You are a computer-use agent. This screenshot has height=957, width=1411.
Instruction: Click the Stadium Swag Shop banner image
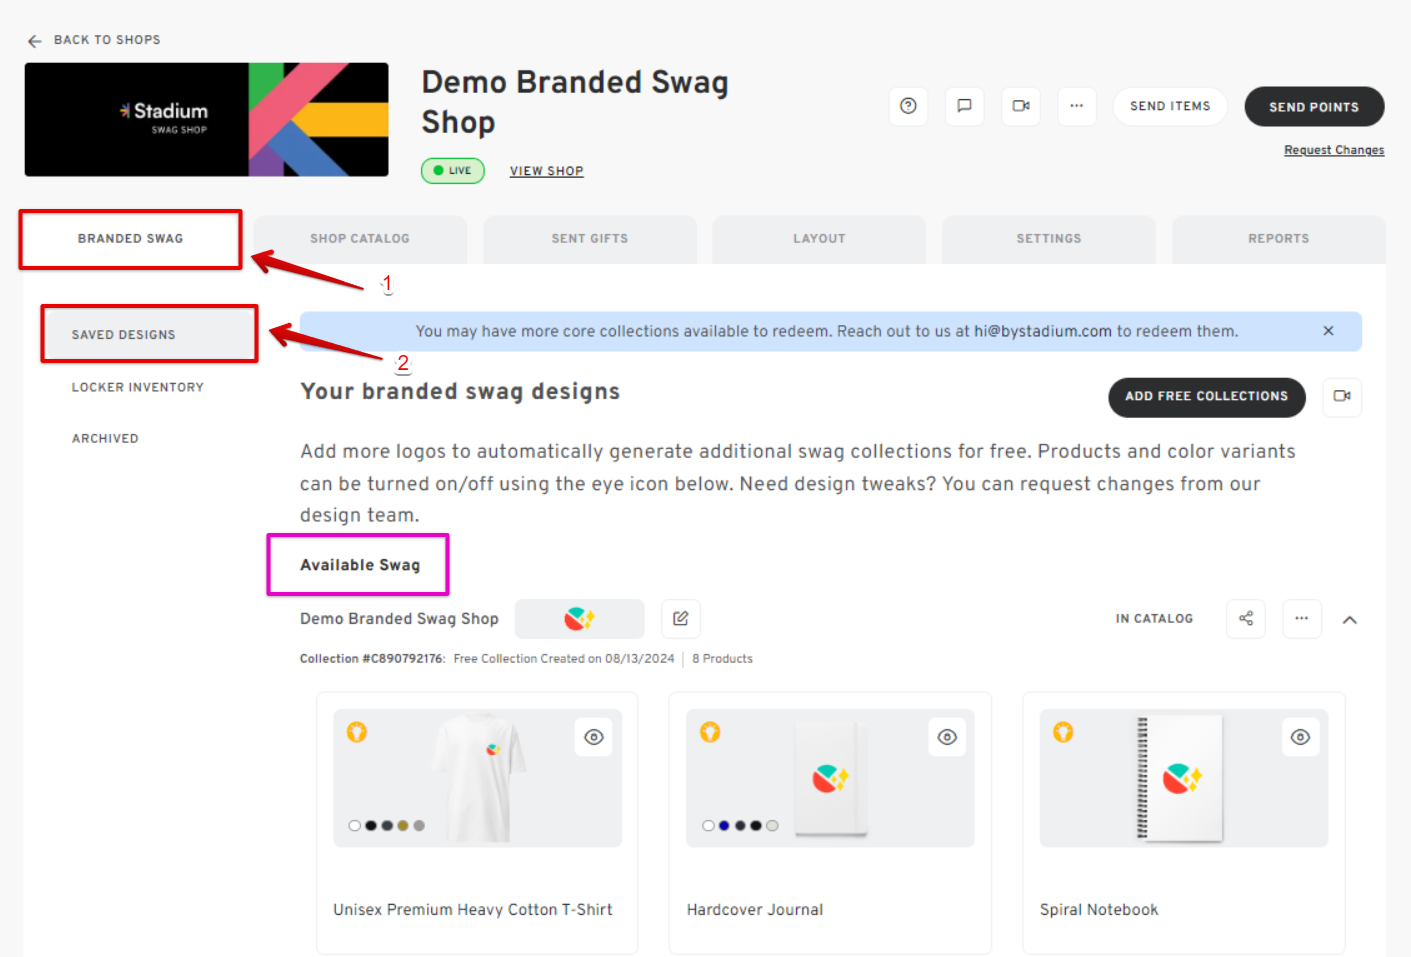click(207, 120)
